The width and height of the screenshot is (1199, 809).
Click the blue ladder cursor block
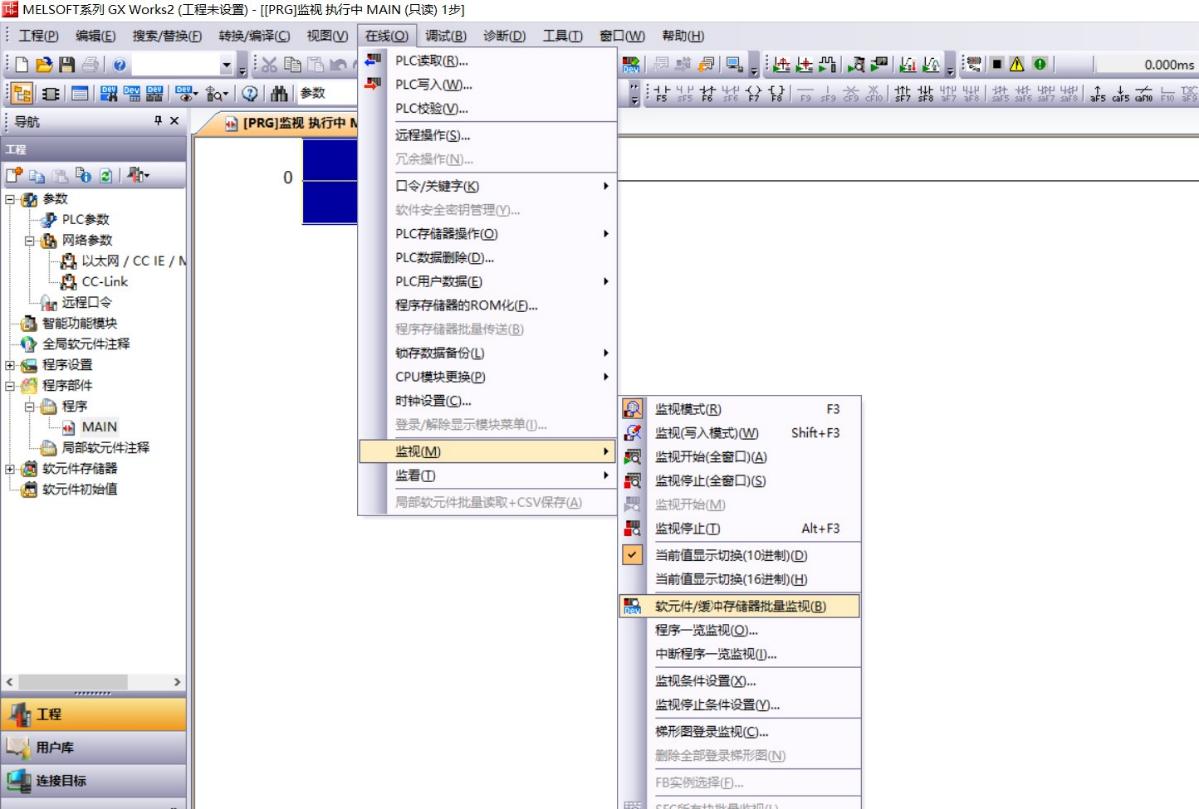(x=330, y=181)
